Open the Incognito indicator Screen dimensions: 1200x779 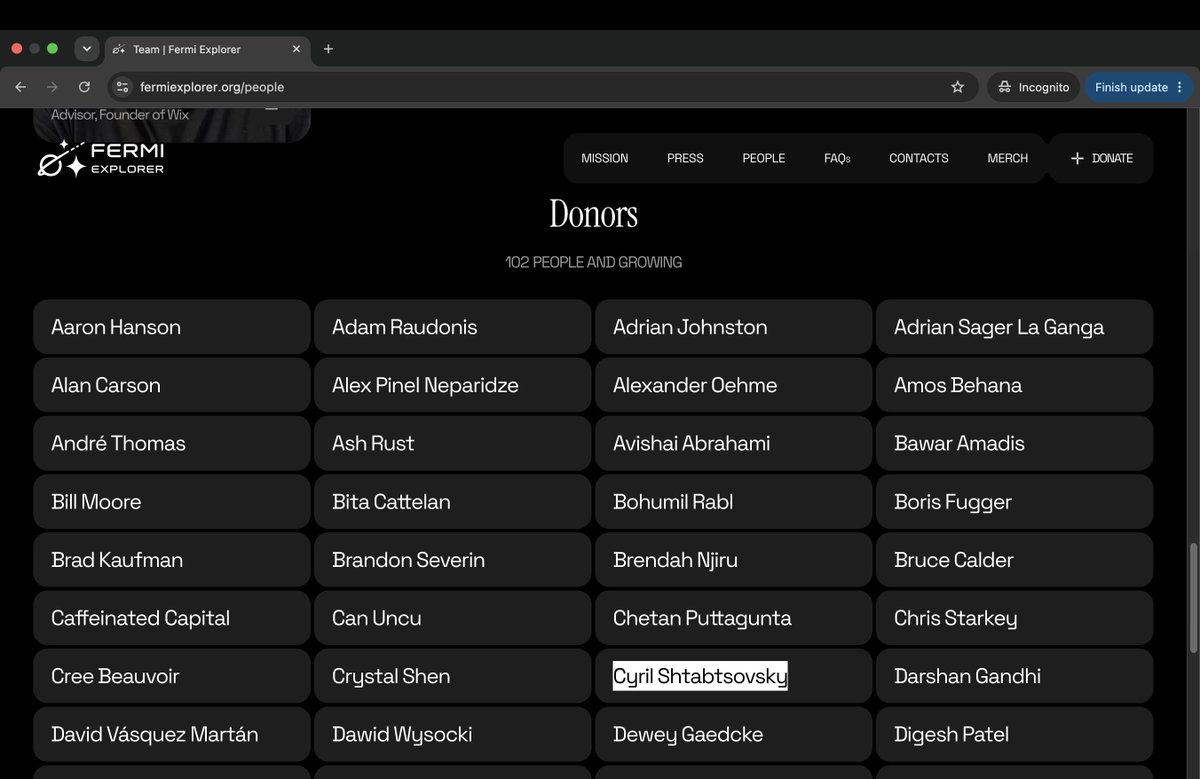(x=1033, y=87)
